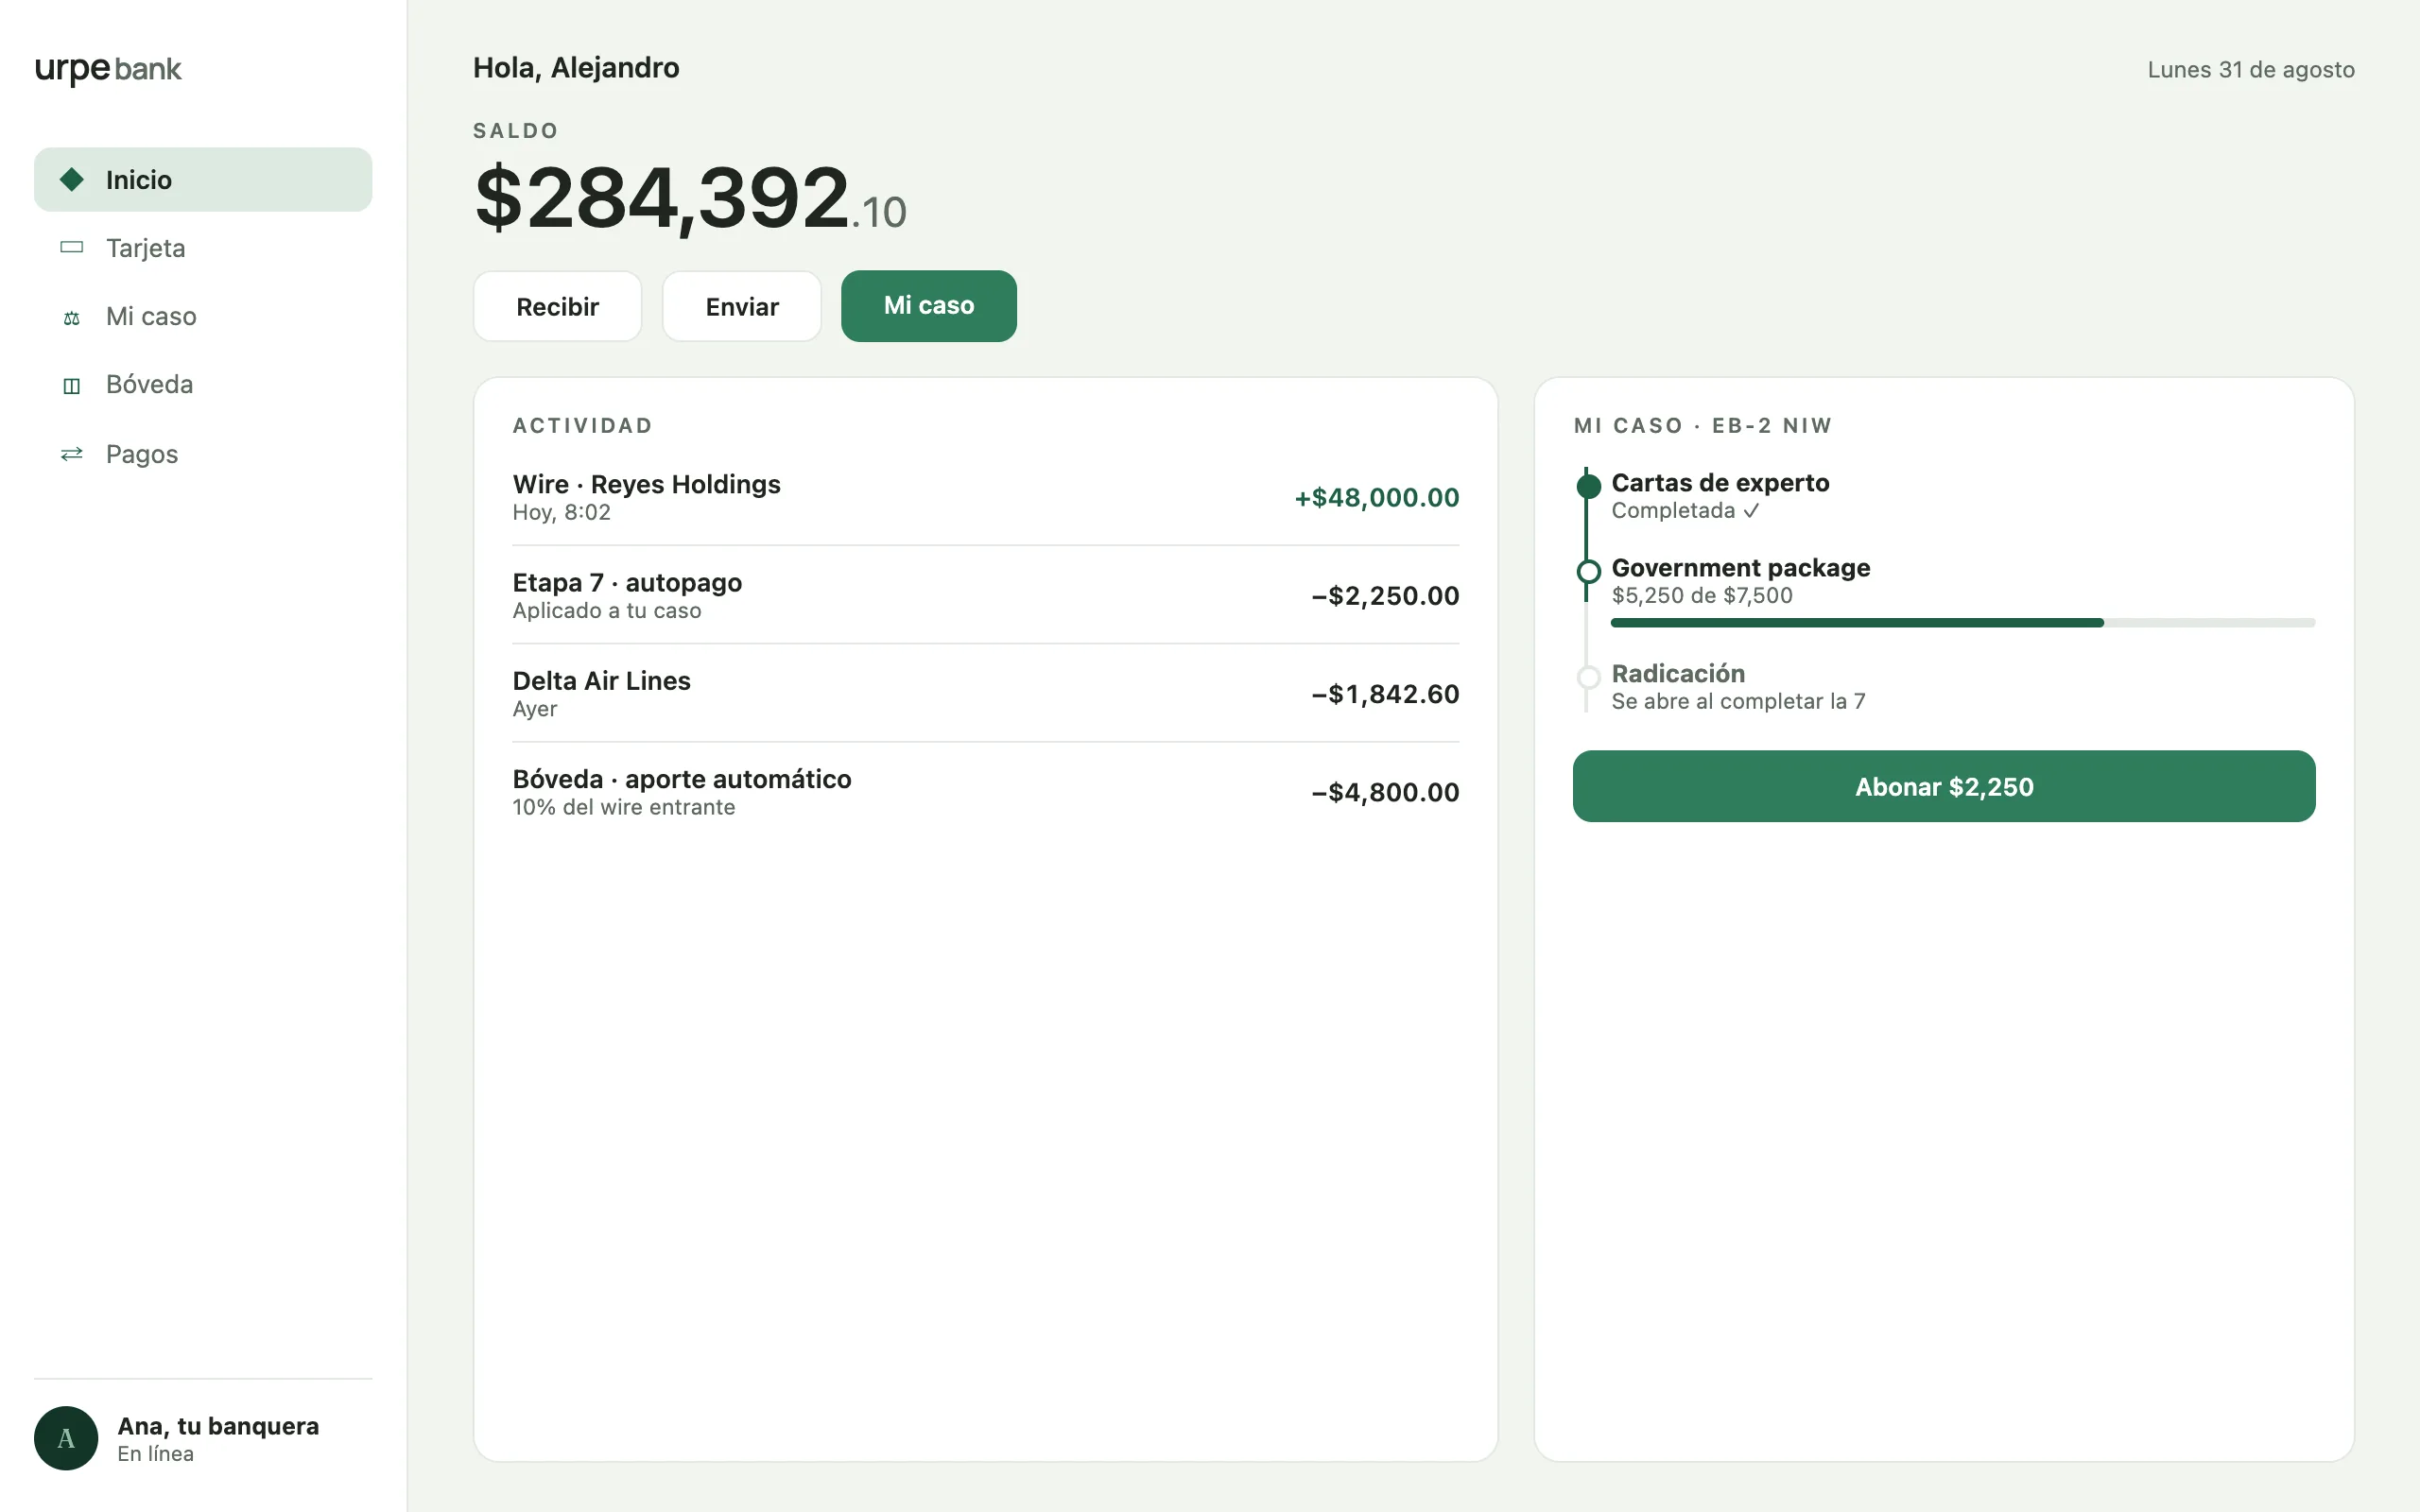This screenshot has height=1512, width=2420.
Task: Open Etapa 7 · autopago transaction
Action: 985,595
